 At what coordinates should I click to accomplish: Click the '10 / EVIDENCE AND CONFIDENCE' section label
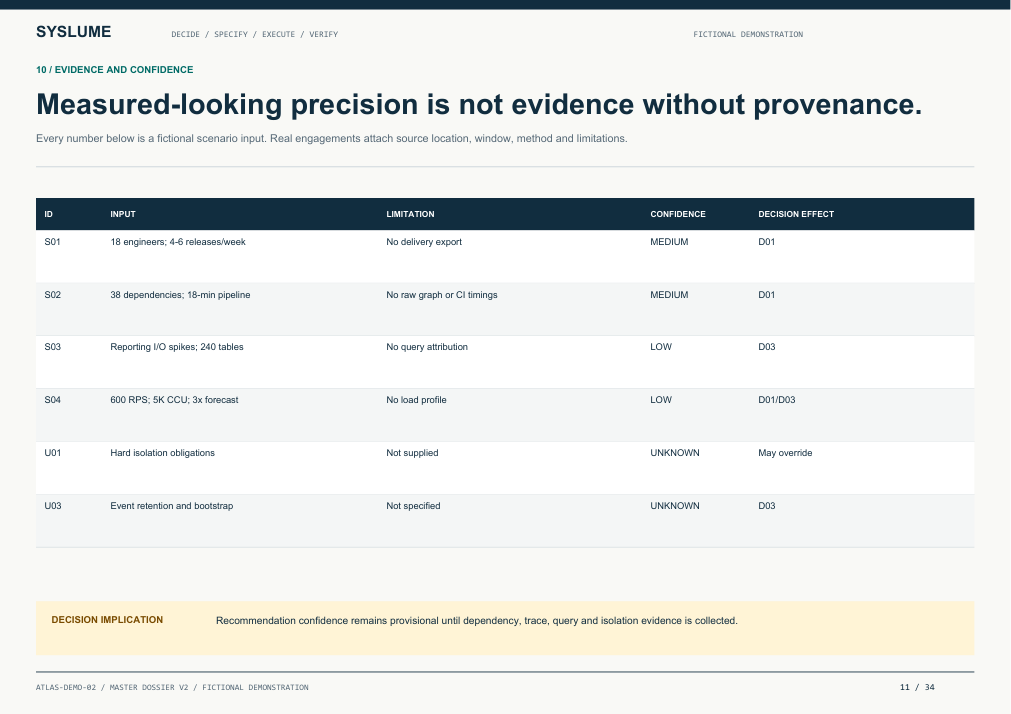tap(115, 70)
